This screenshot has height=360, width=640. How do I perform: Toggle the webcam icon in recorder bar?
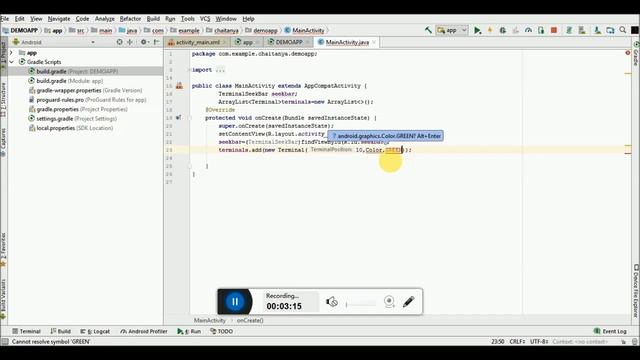389,302
